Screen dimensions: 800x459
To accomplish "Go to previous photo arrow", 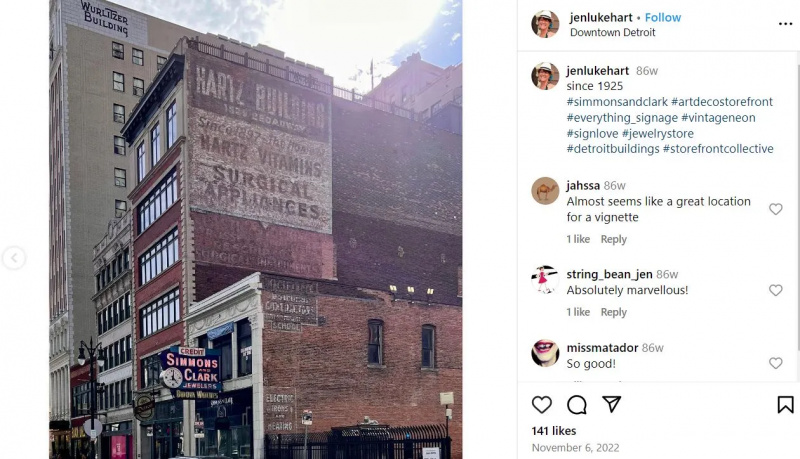I will (14, 258).
